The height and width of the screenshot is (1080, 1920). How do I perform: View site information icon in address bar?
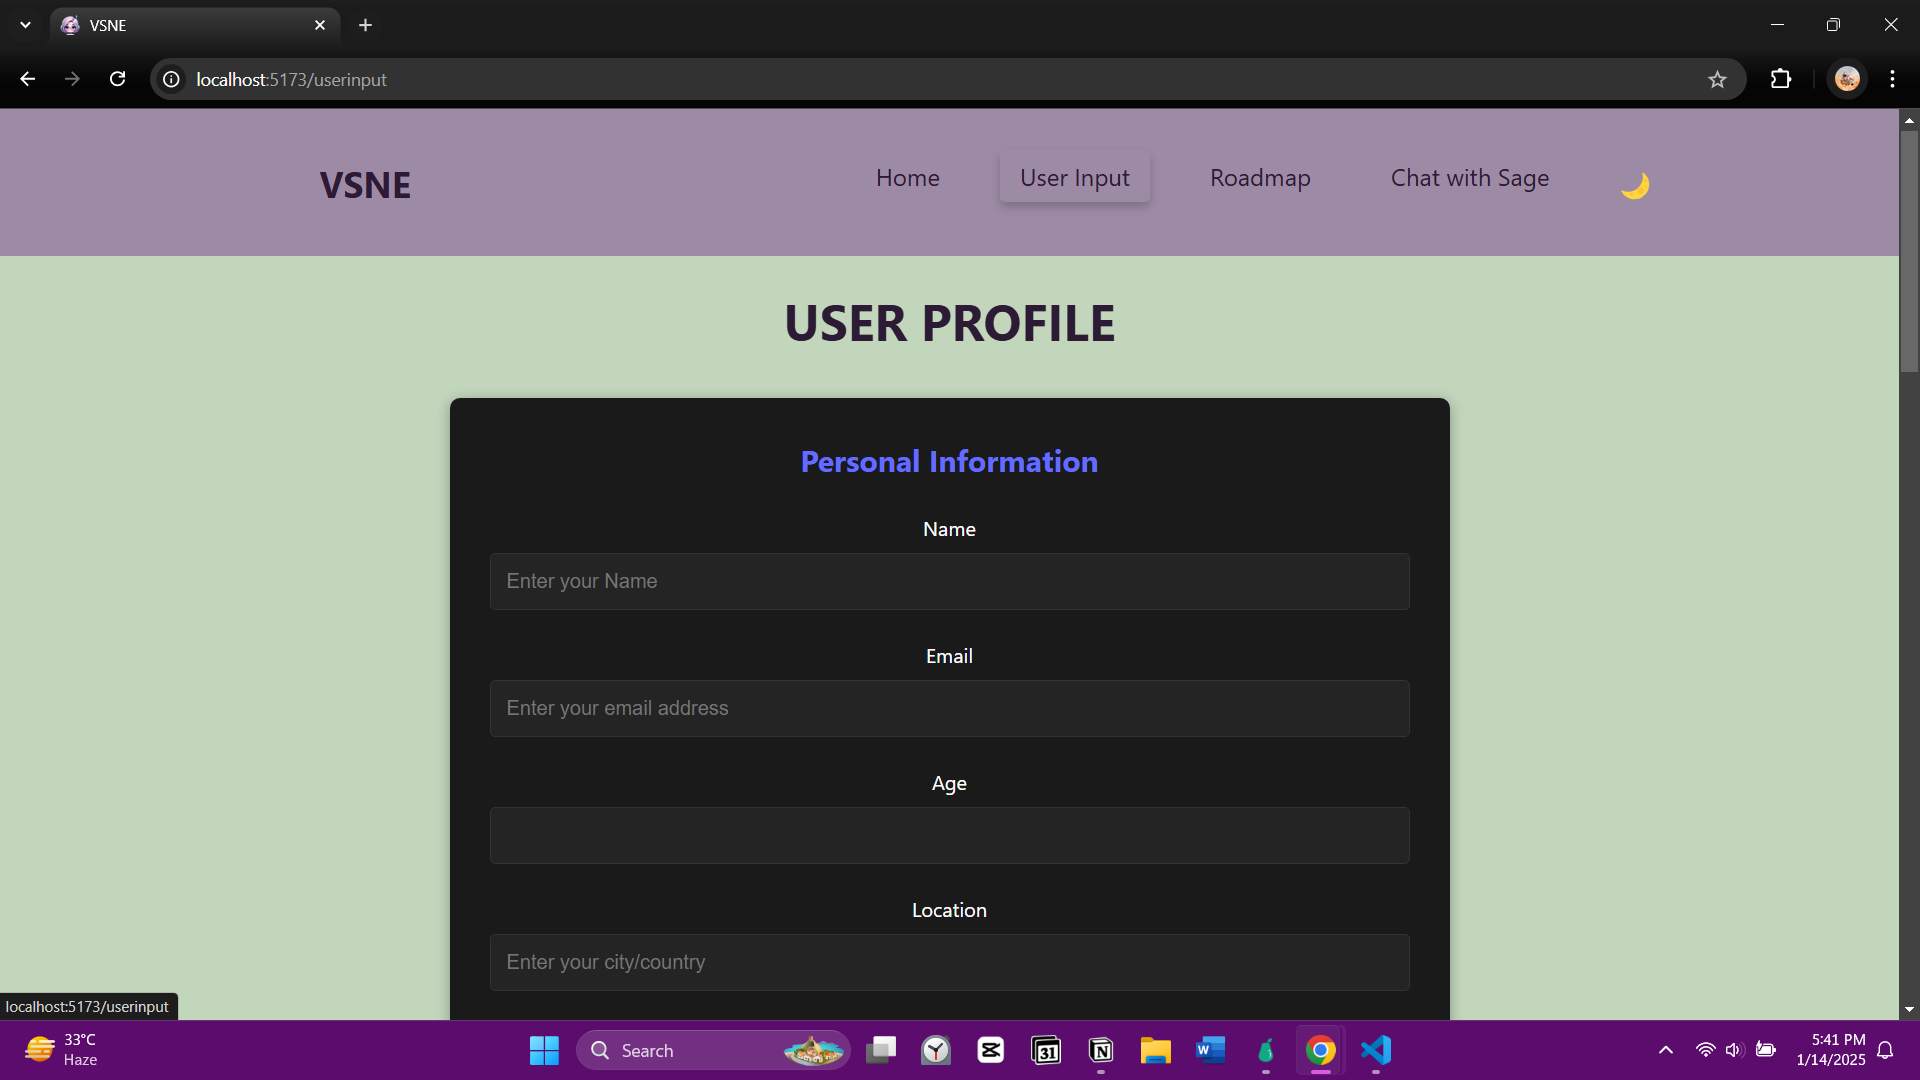[x=172, y=79]
